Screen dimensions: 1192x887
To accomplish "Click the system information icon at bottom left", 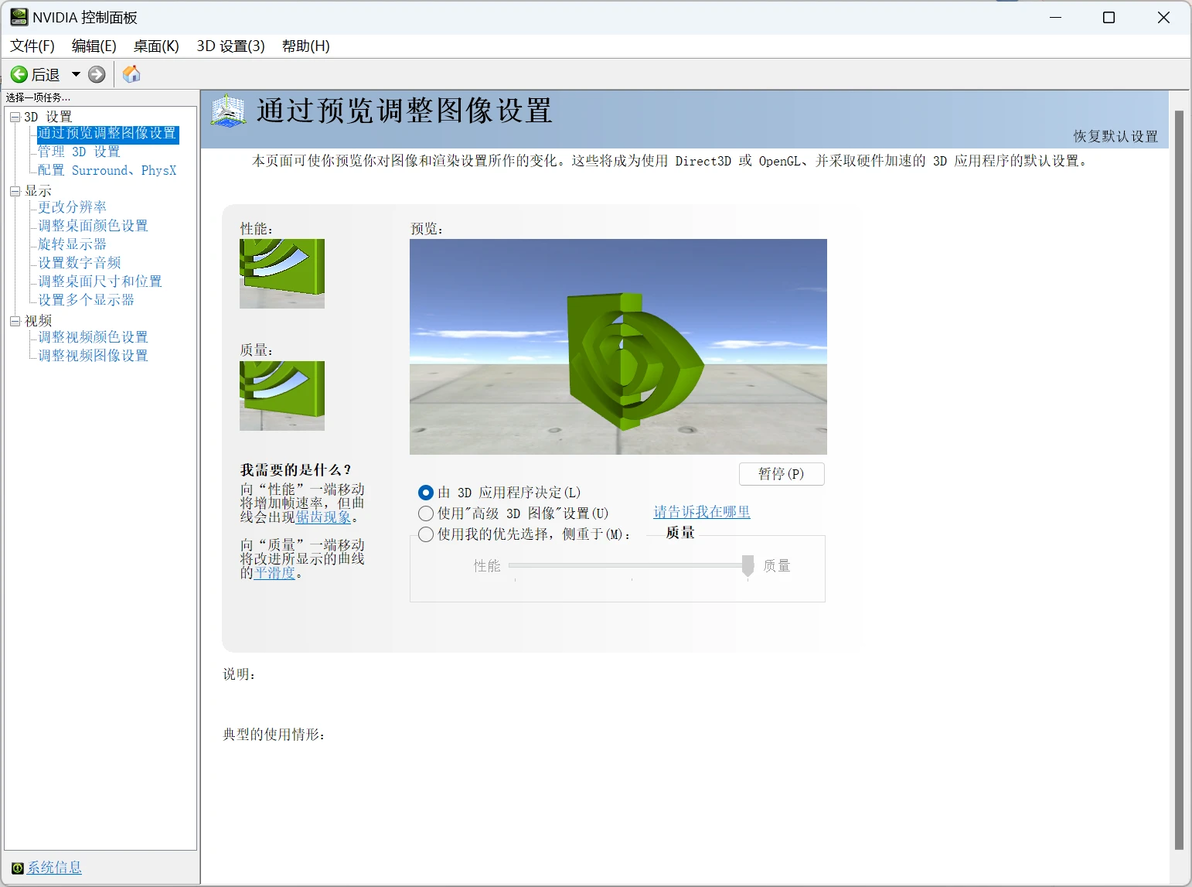I will 17,868.
